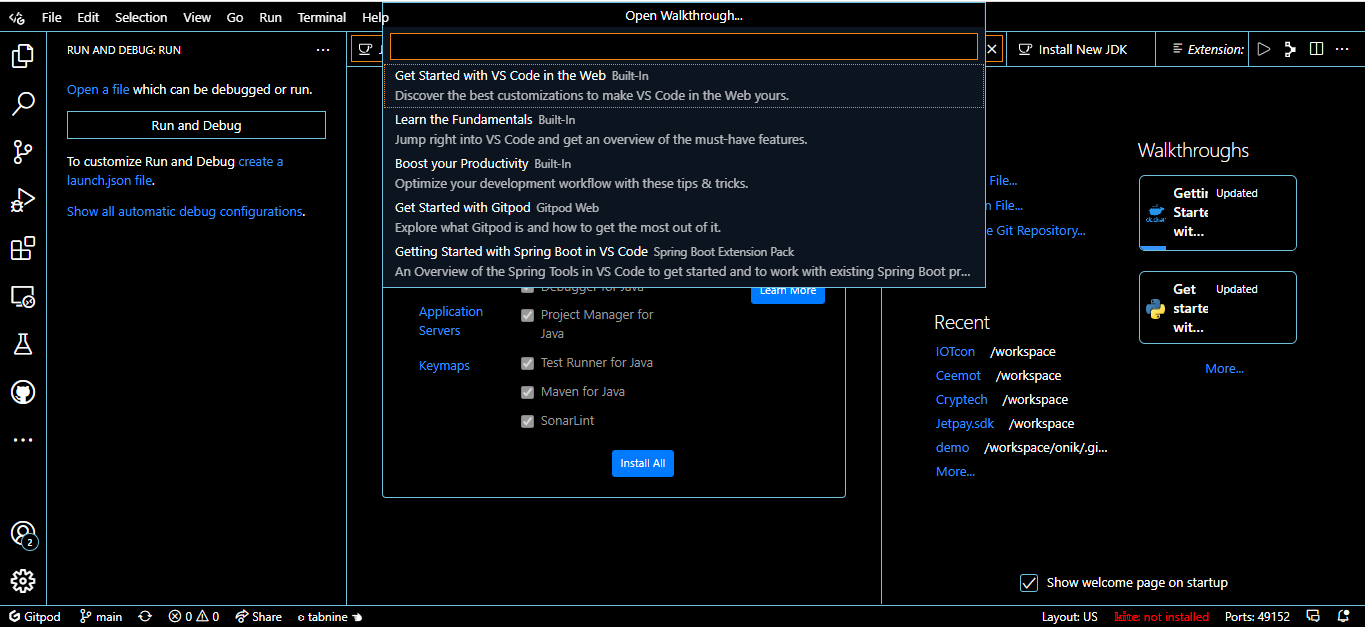Select Learn the Fundamentals walkthrough
Image resolution: width=1365 pixels, height=627 pixels.
(x=683, y=130)
